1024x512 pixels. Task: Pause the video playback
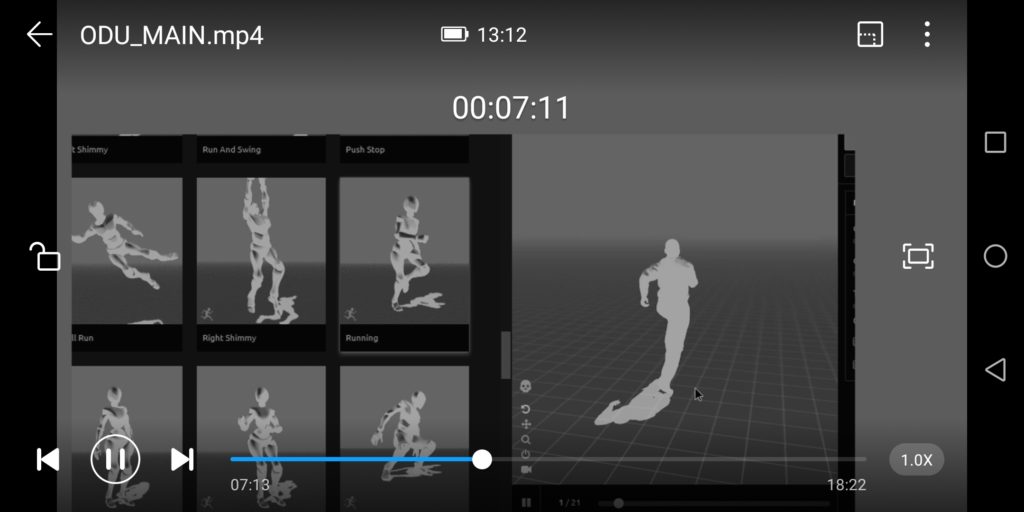click(115, 460)
